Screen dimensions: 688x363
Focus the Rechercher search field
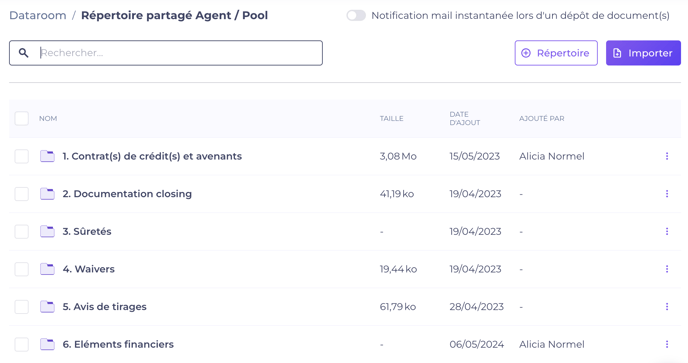pyautogui.click(x=166, y=53)
